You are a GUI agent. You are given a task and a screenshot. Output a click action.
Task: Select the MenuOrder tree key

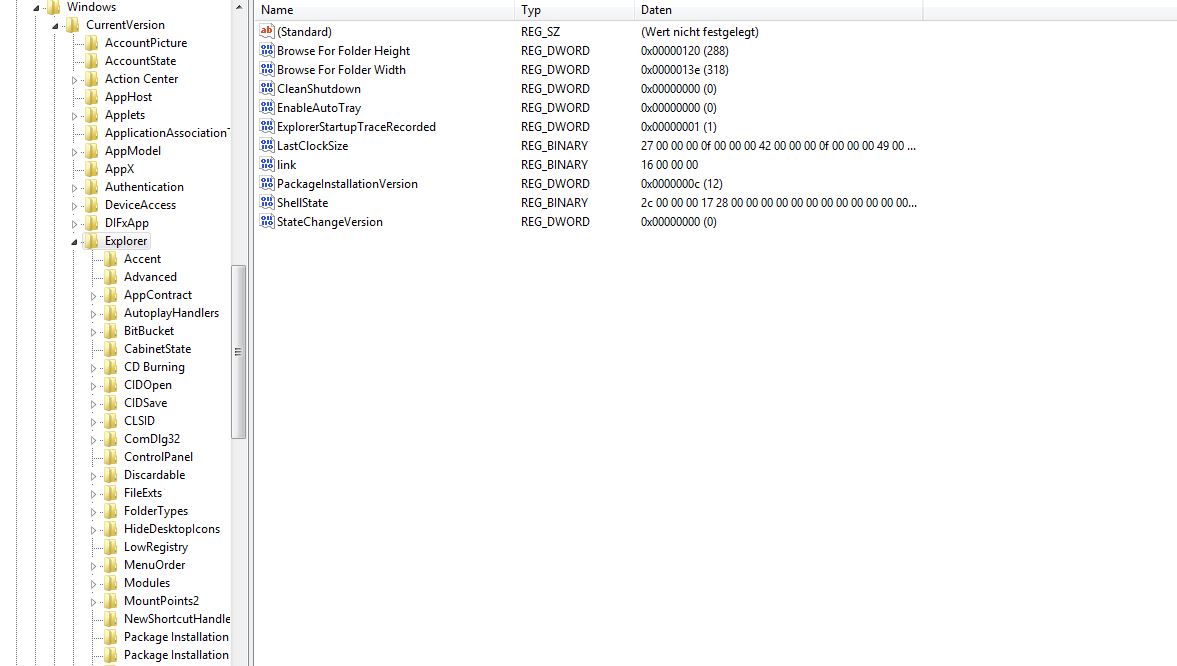click(x=155, y=565)
